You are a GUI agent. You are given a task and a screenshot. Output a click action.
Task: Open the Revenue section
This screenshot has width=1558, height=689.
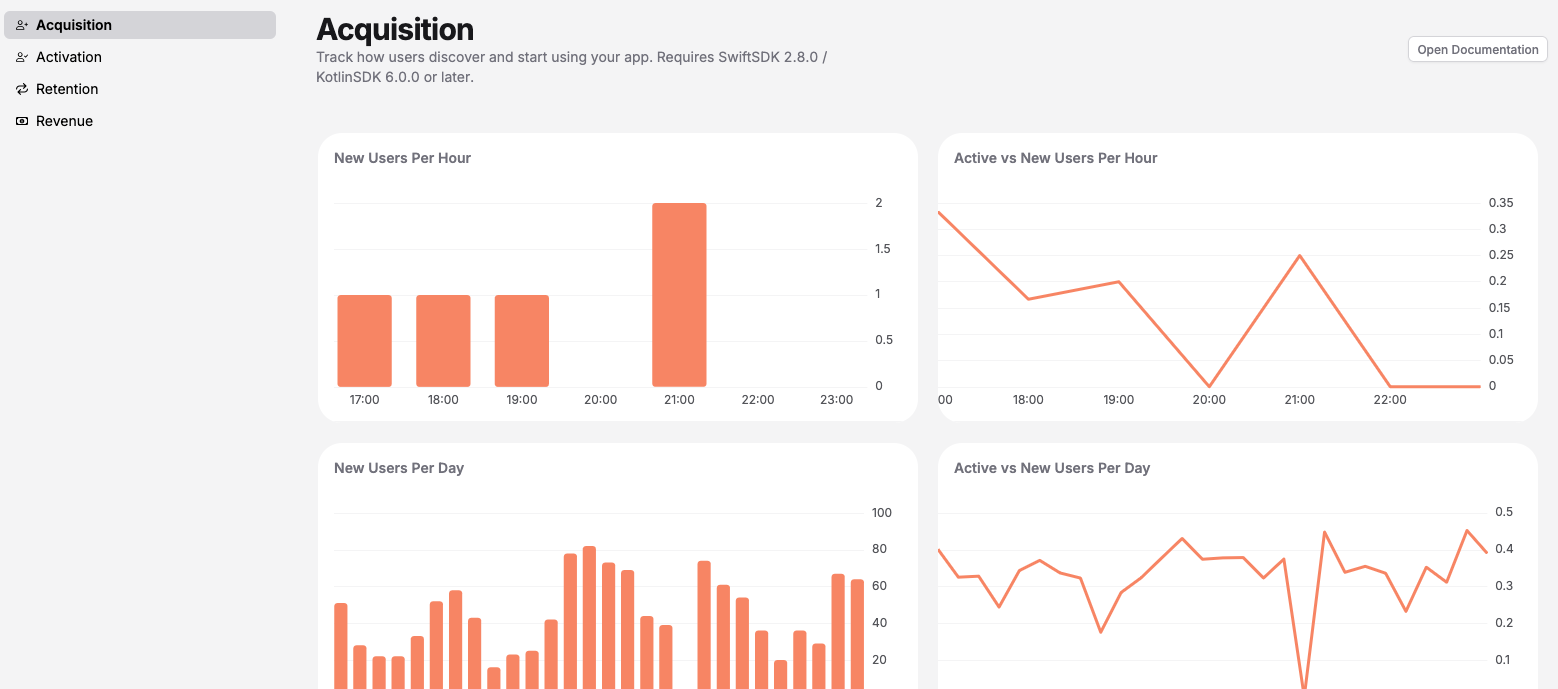coord(64,121)
